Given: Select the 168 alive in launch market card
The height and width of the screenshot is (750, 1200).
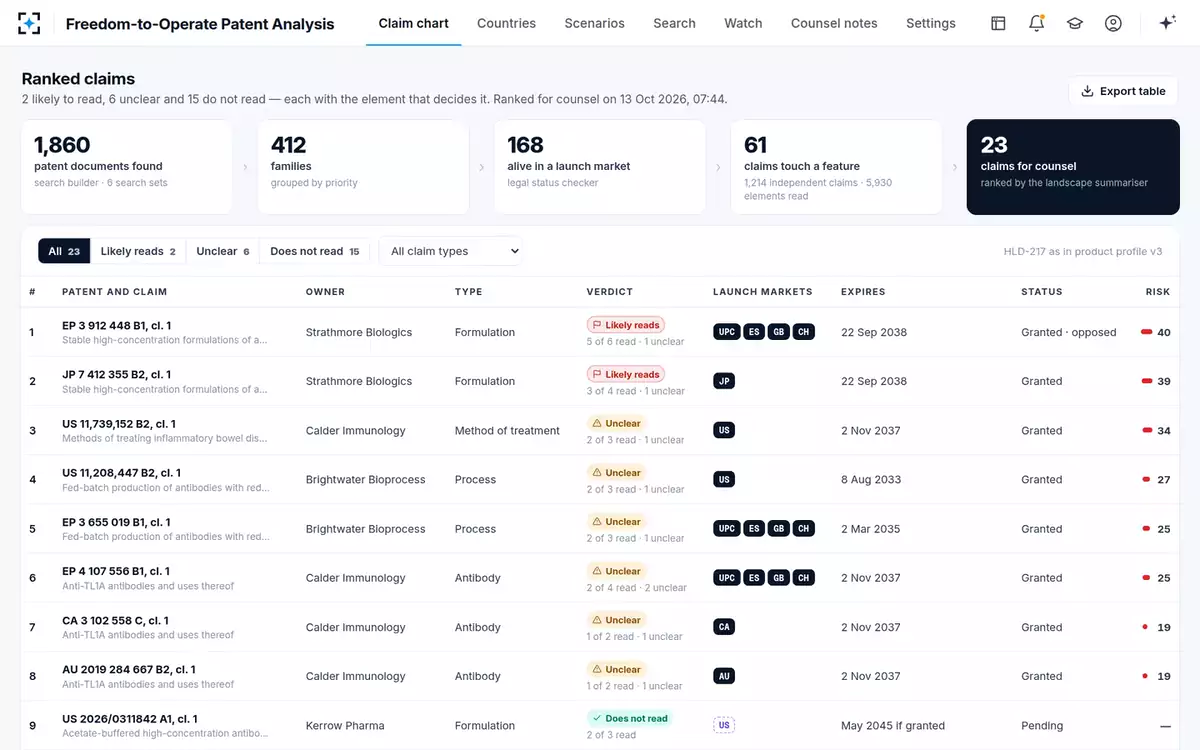Looking at the screenshot, I should (600, 167).
